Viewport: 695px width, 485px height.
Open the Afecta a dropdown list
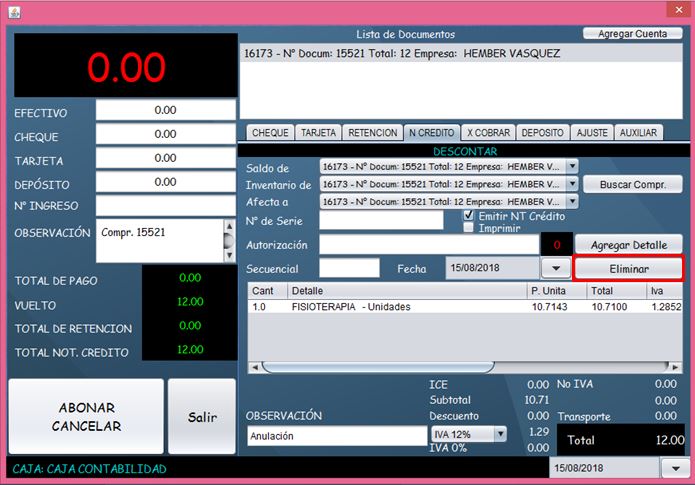click(572, 201)
